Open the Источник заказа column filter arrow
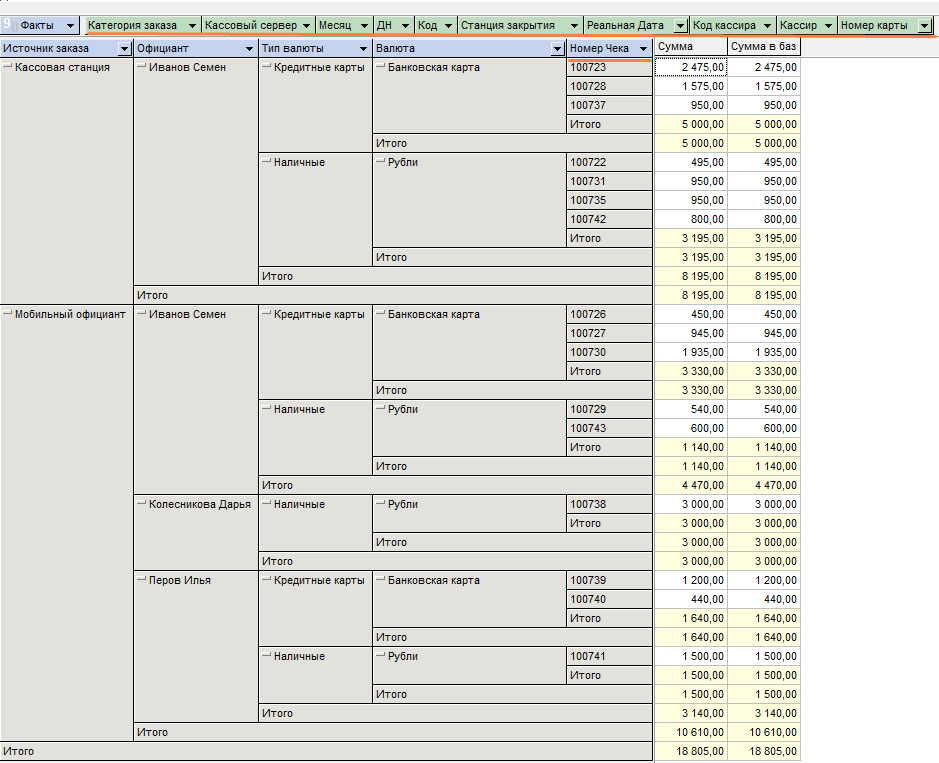 [x=124, y=48]
